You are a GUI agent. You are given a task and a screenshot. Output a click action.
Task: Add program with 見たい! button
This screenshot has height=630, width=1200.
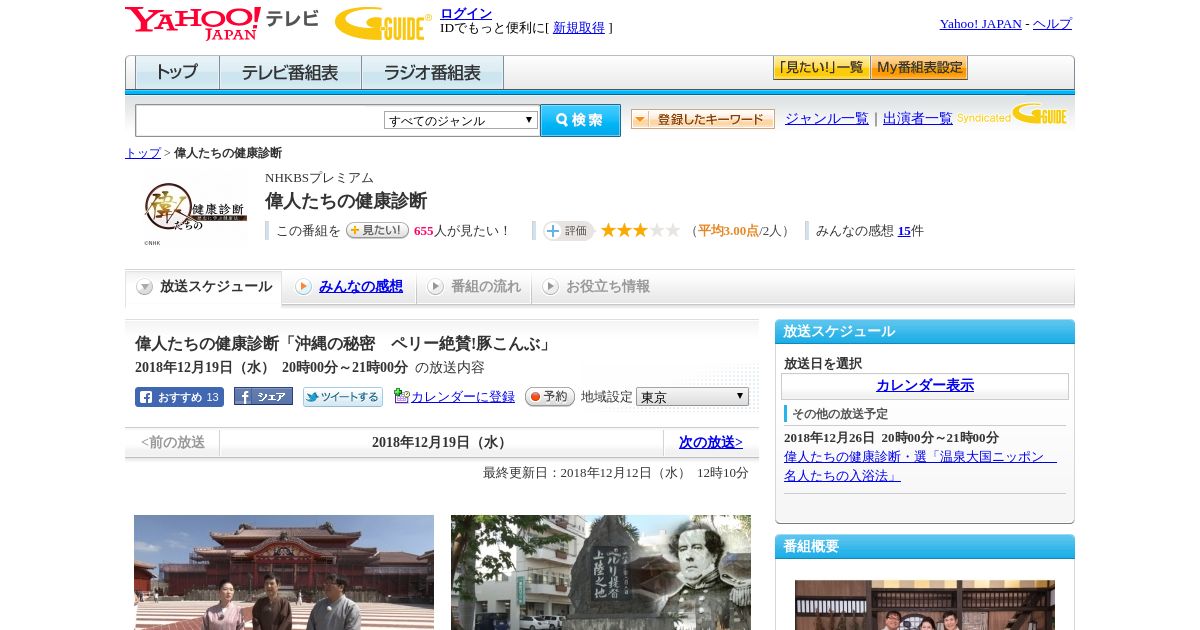pyautogui.click(x=378, y=230)
